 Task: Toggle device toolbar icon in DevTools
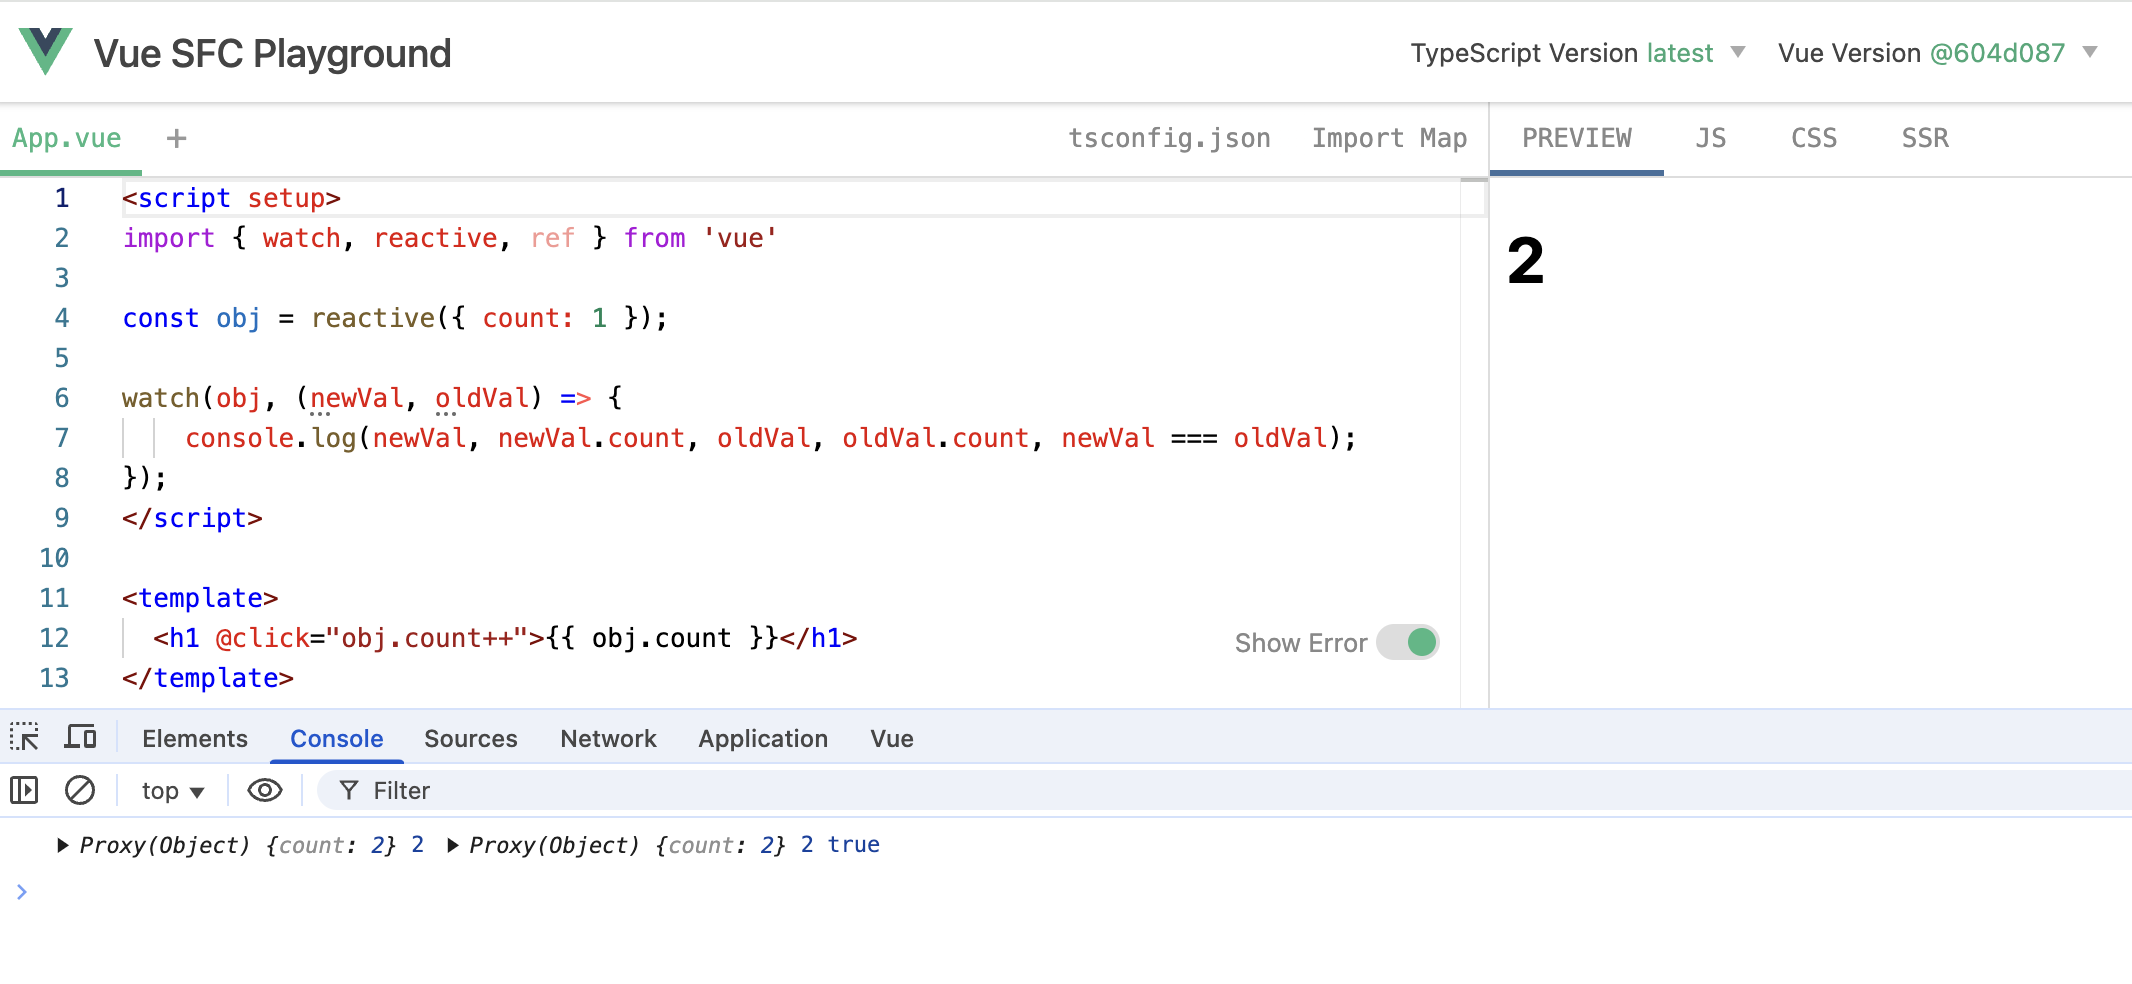click(x=80, y=738)
